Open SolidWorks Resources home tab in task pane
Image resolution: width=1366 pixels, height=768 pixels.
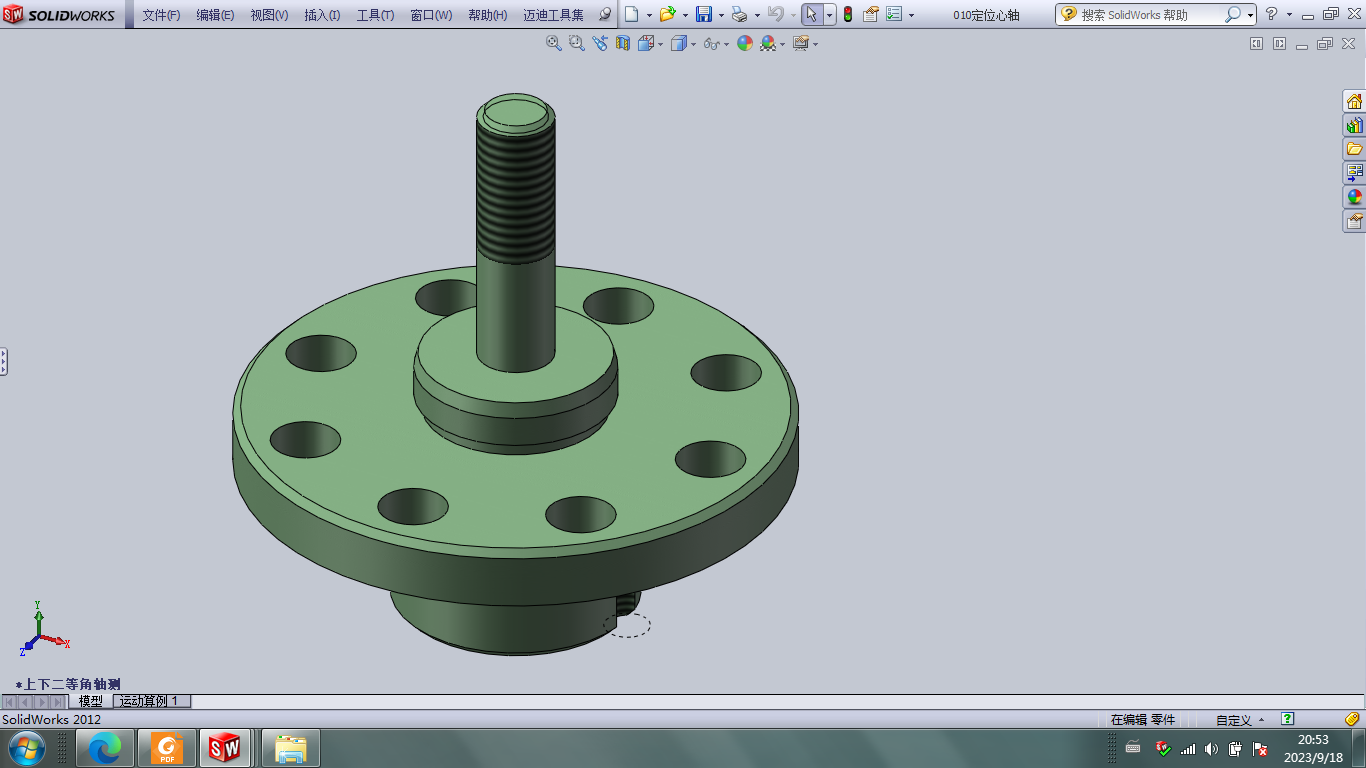click(1354, 101)
